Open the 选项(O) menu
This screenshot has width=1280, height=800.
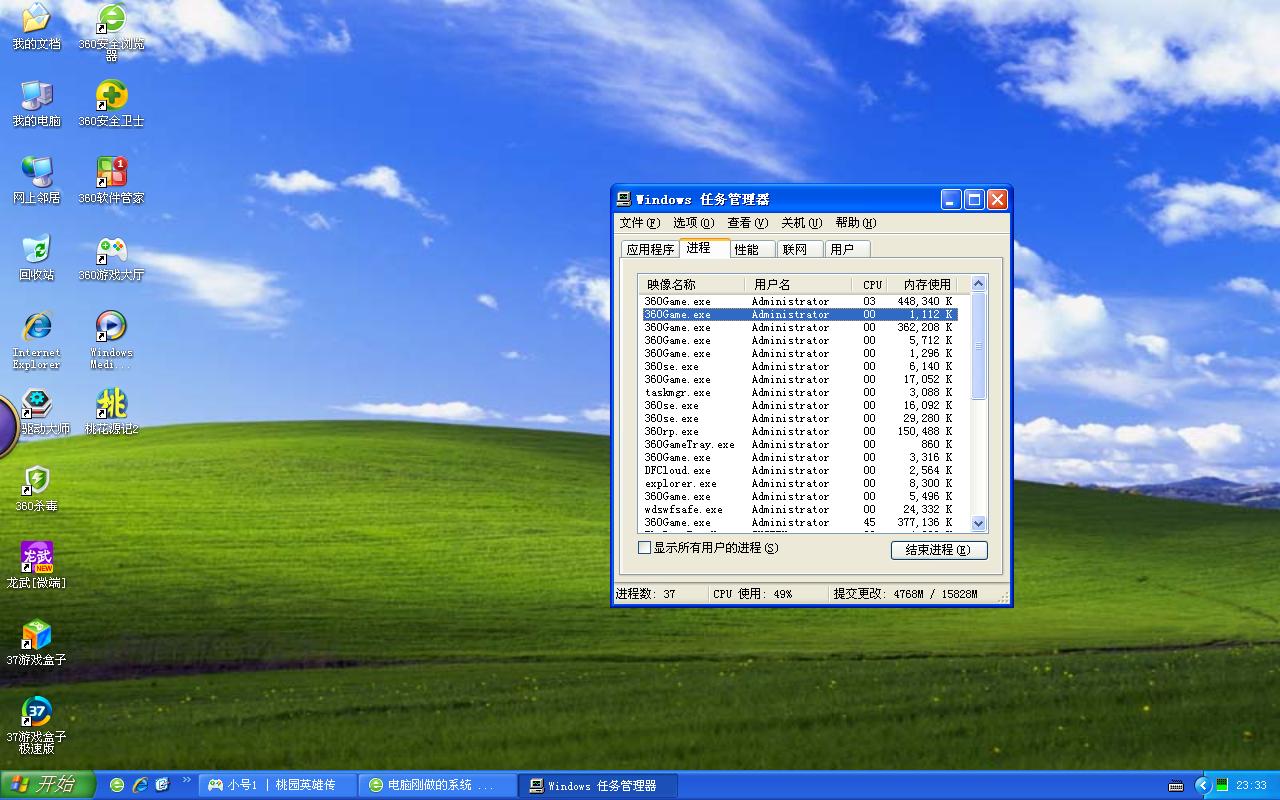693,223
